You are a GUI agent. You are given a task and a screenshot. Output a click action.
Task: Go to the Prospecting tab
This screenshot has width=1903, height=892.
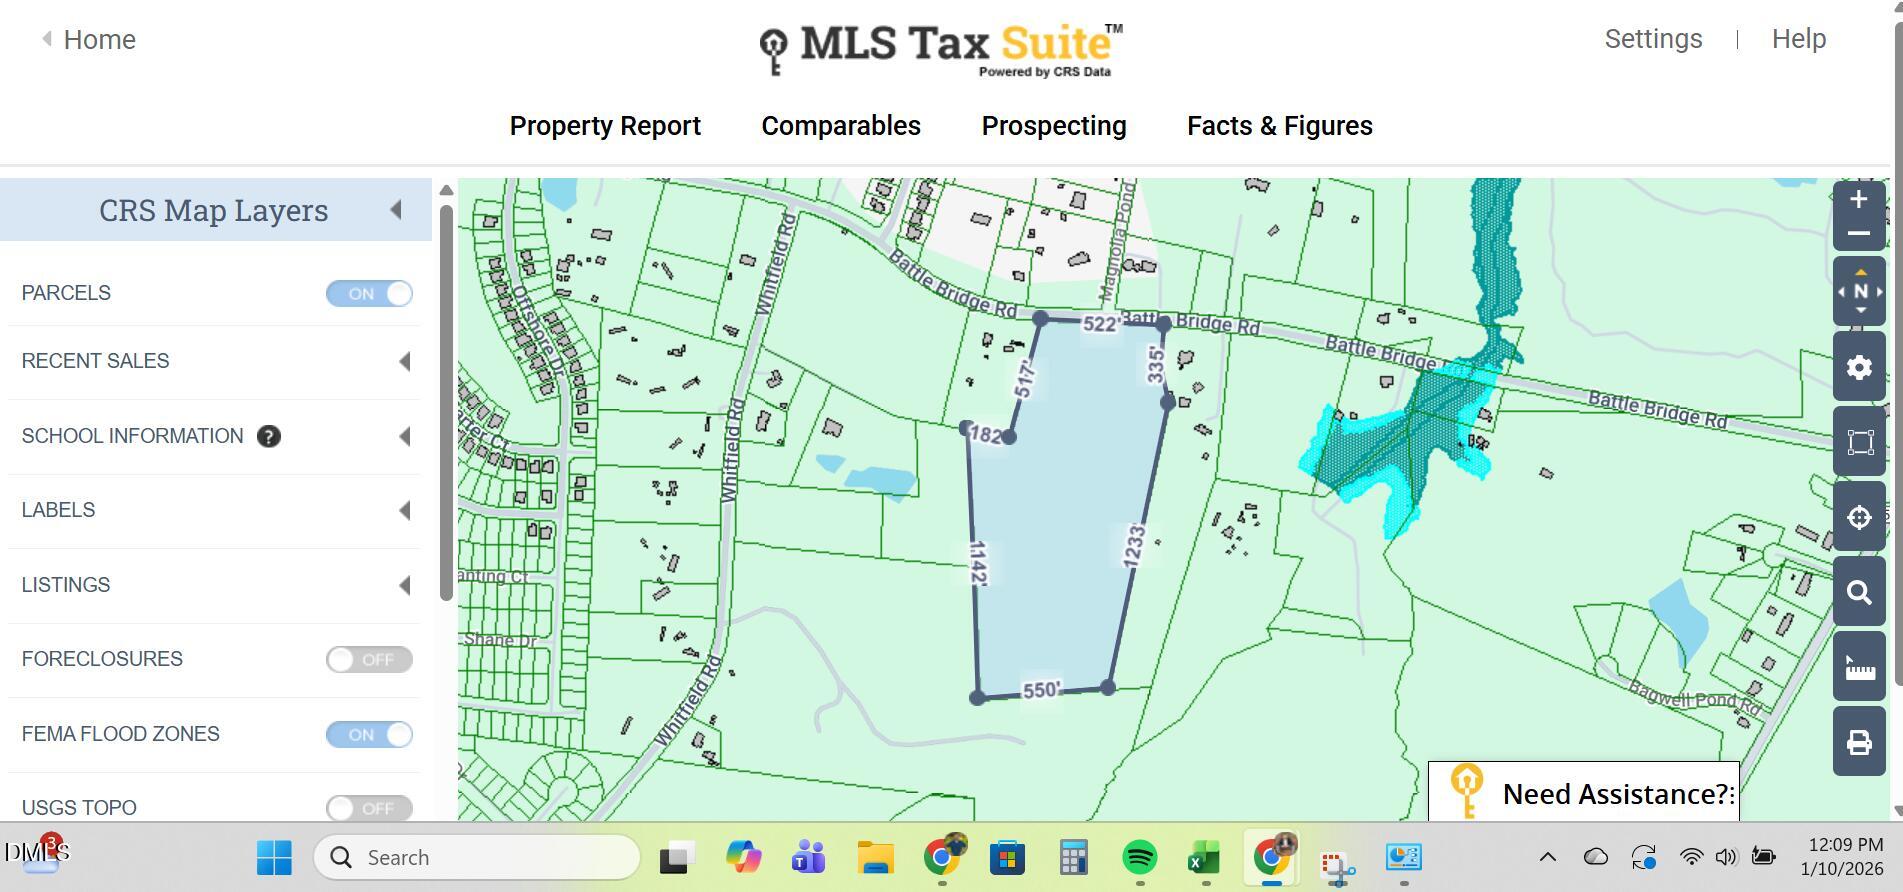click(1053, 126)
